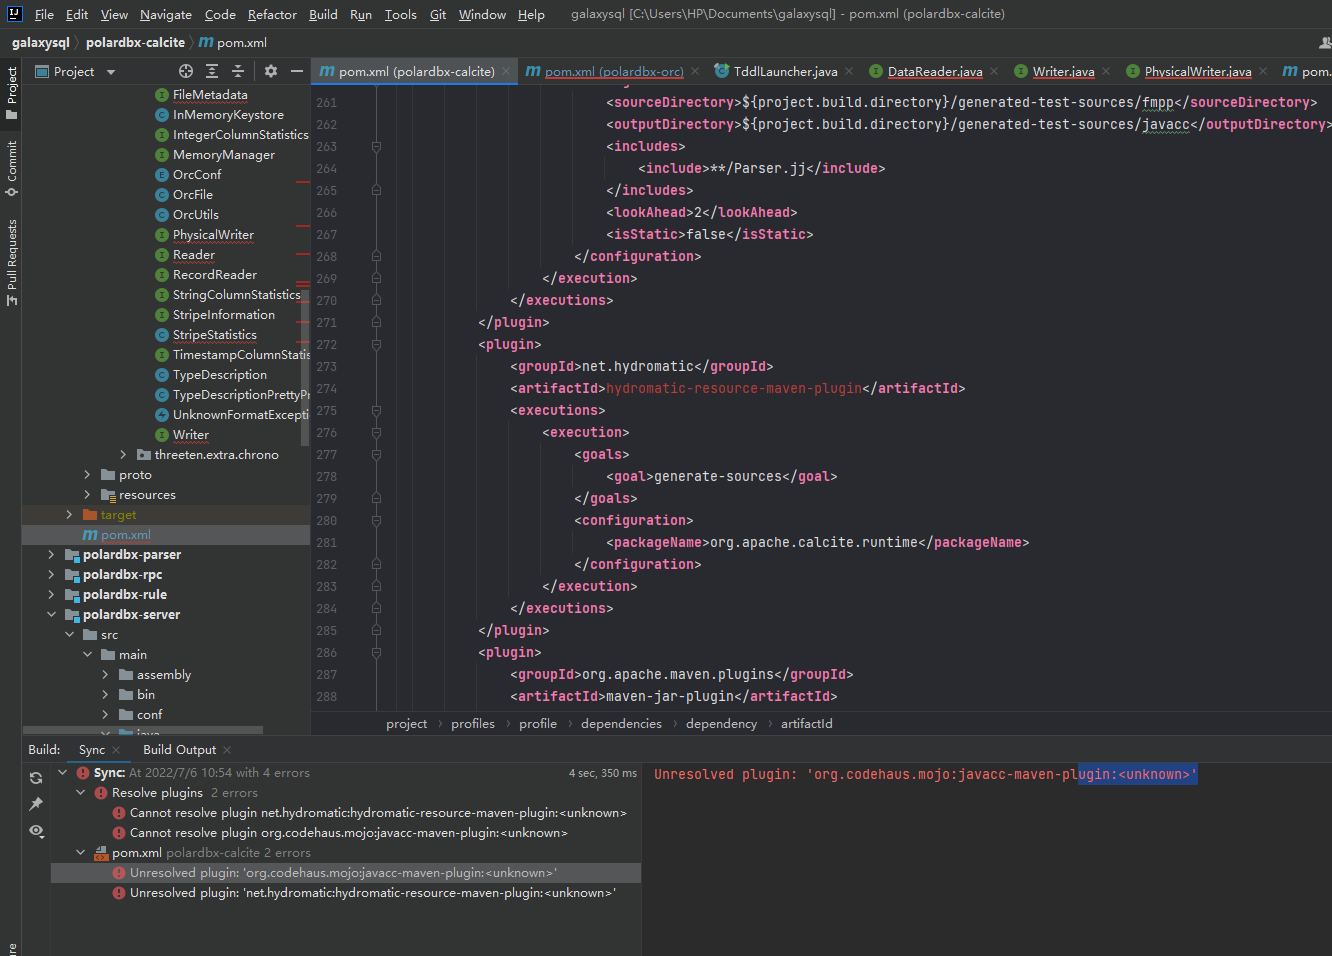
Task: Click the pom.xml Maven icon in build tree
Action: [x=101, y=853]
